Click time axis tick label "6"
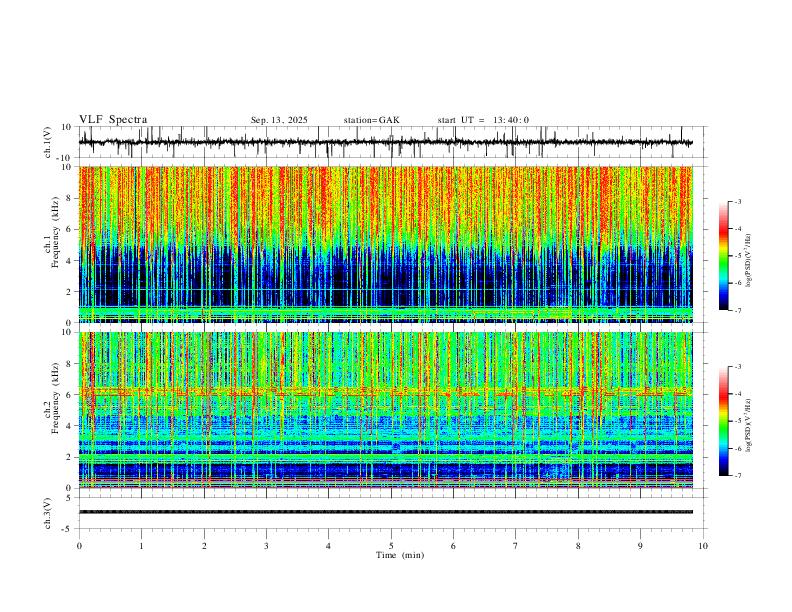The image size is (792, 612). point(454,546)
